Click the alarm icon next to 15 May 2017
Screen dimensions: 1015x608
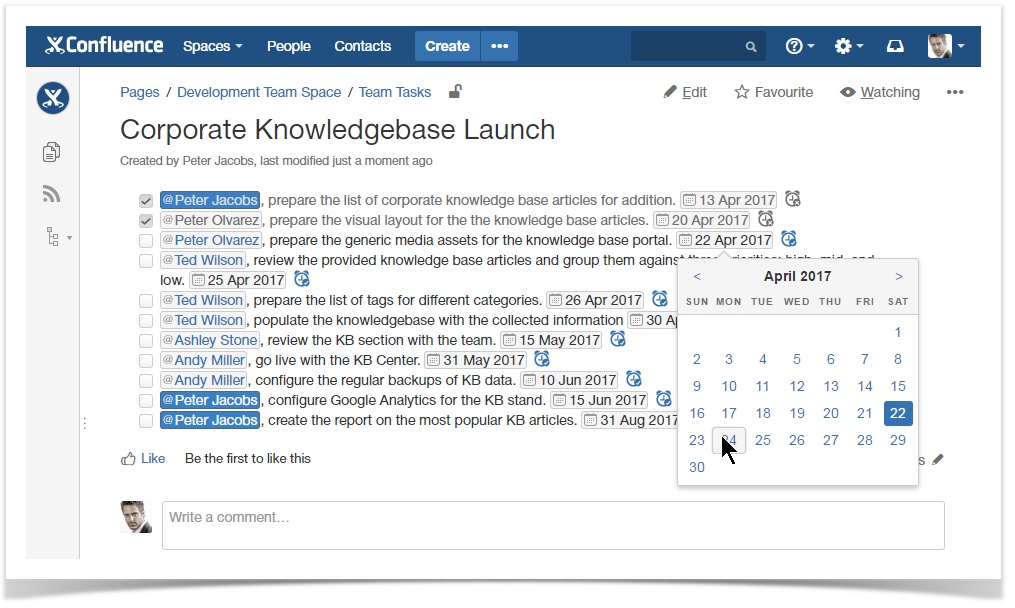(x=618, y=339)
